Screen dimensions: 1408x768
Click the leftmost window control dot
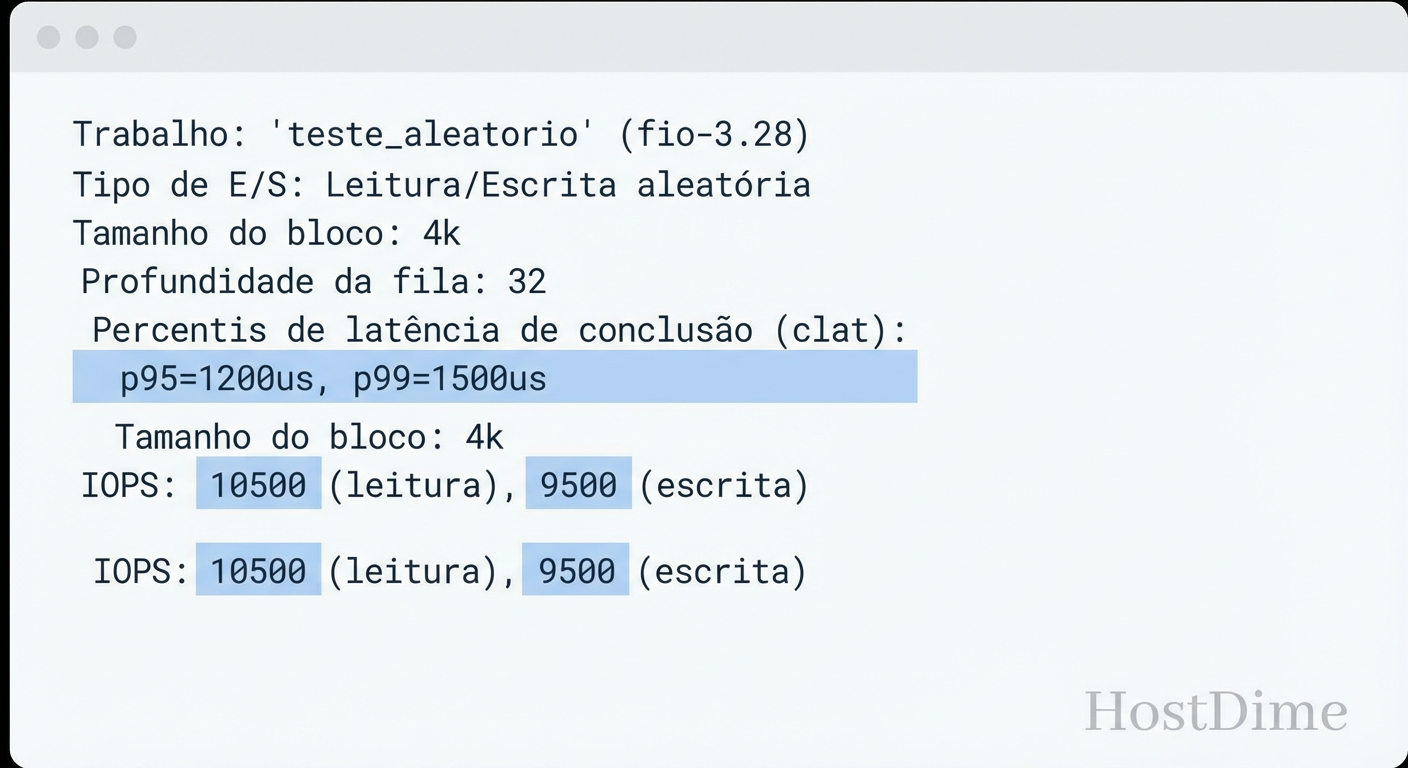point(48,38)
